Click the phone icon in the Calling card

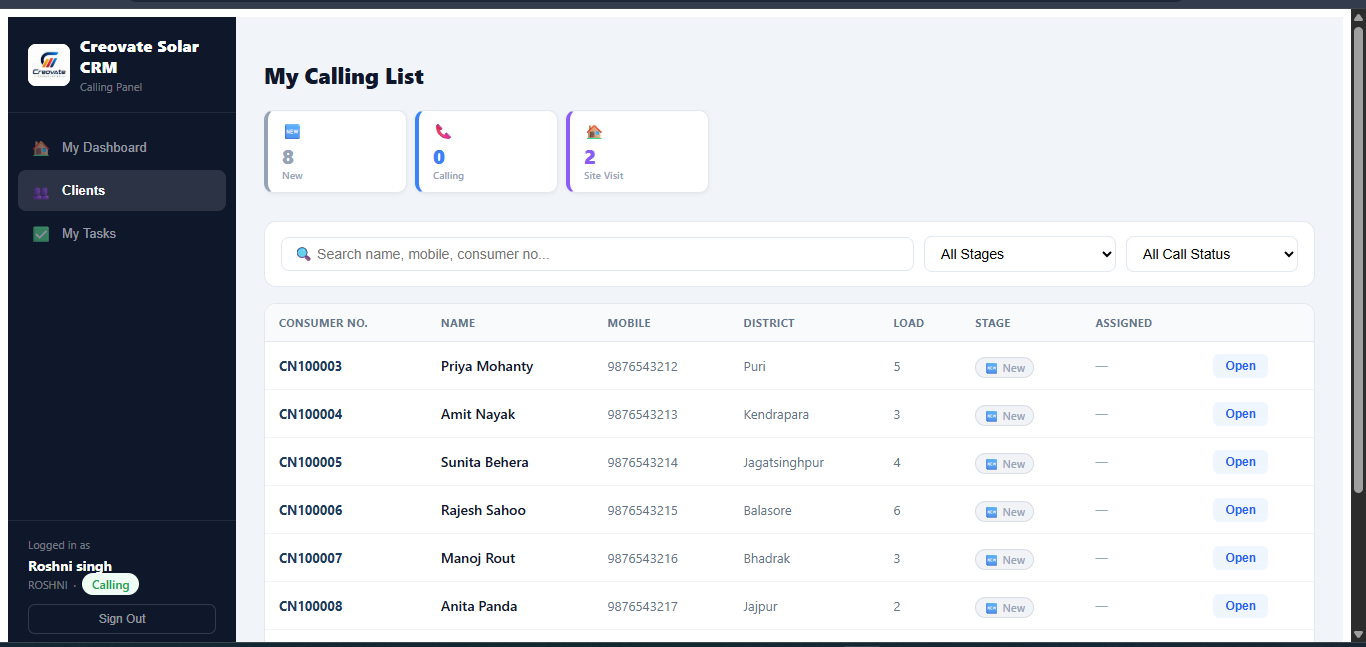443,131
